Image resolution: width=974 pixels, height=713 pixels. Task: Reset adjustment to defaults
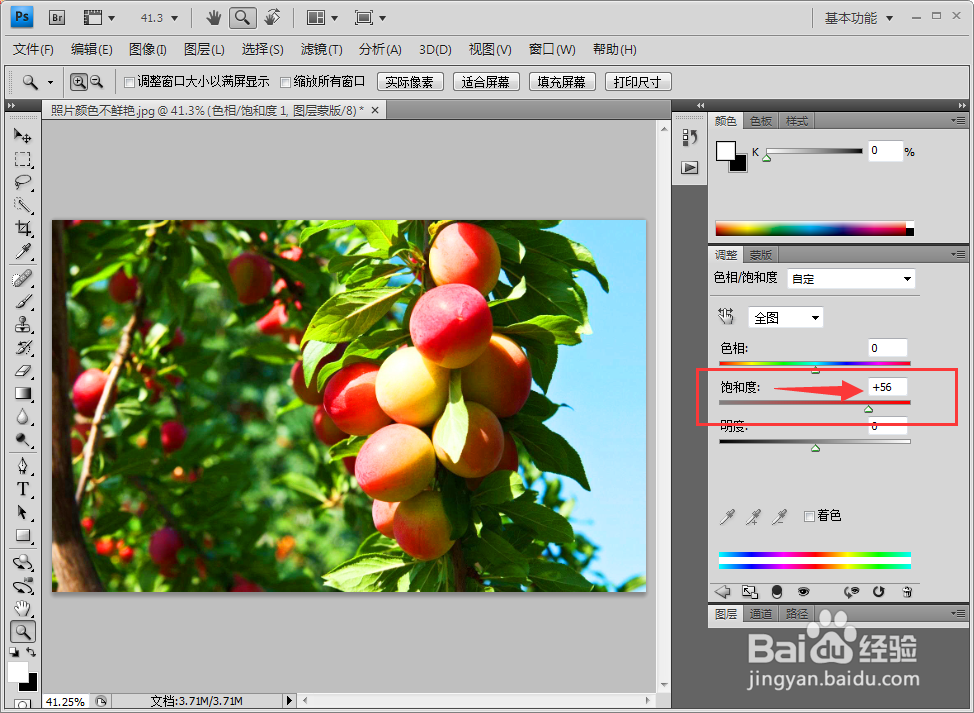(878, 592)
